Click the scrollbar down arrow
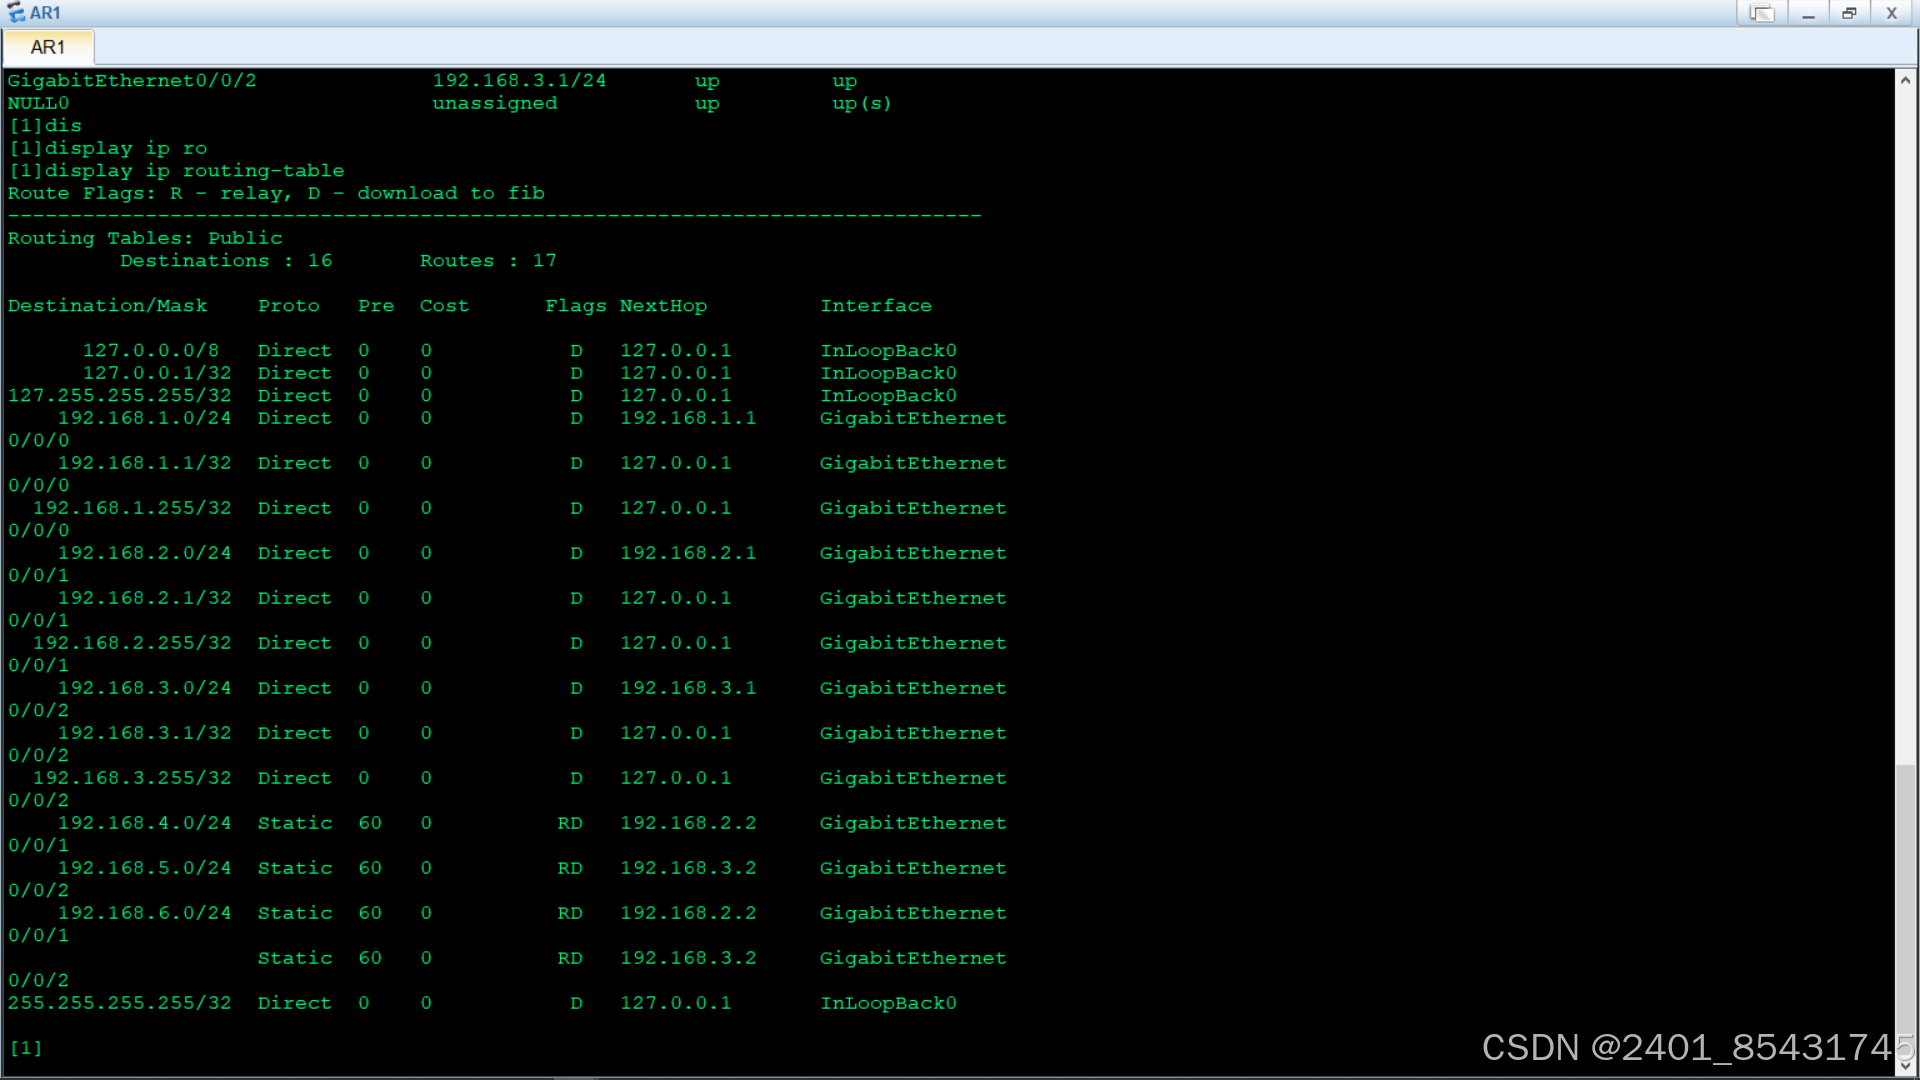 coord(1905,1066)
